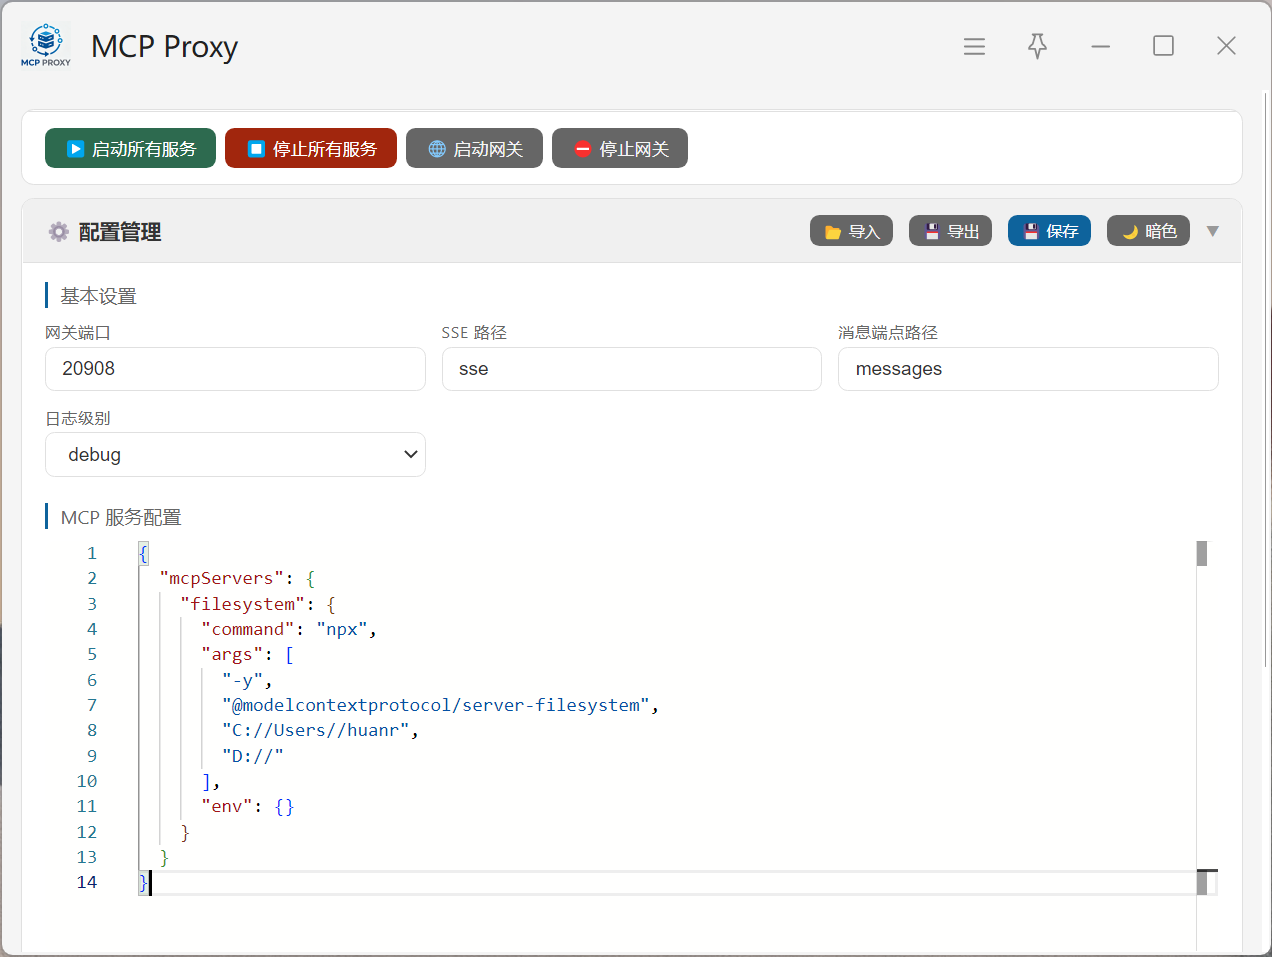This screenshot has height=957, width=1272.
Task: Save configuration with 保存 button
Action: (1049, 231)
